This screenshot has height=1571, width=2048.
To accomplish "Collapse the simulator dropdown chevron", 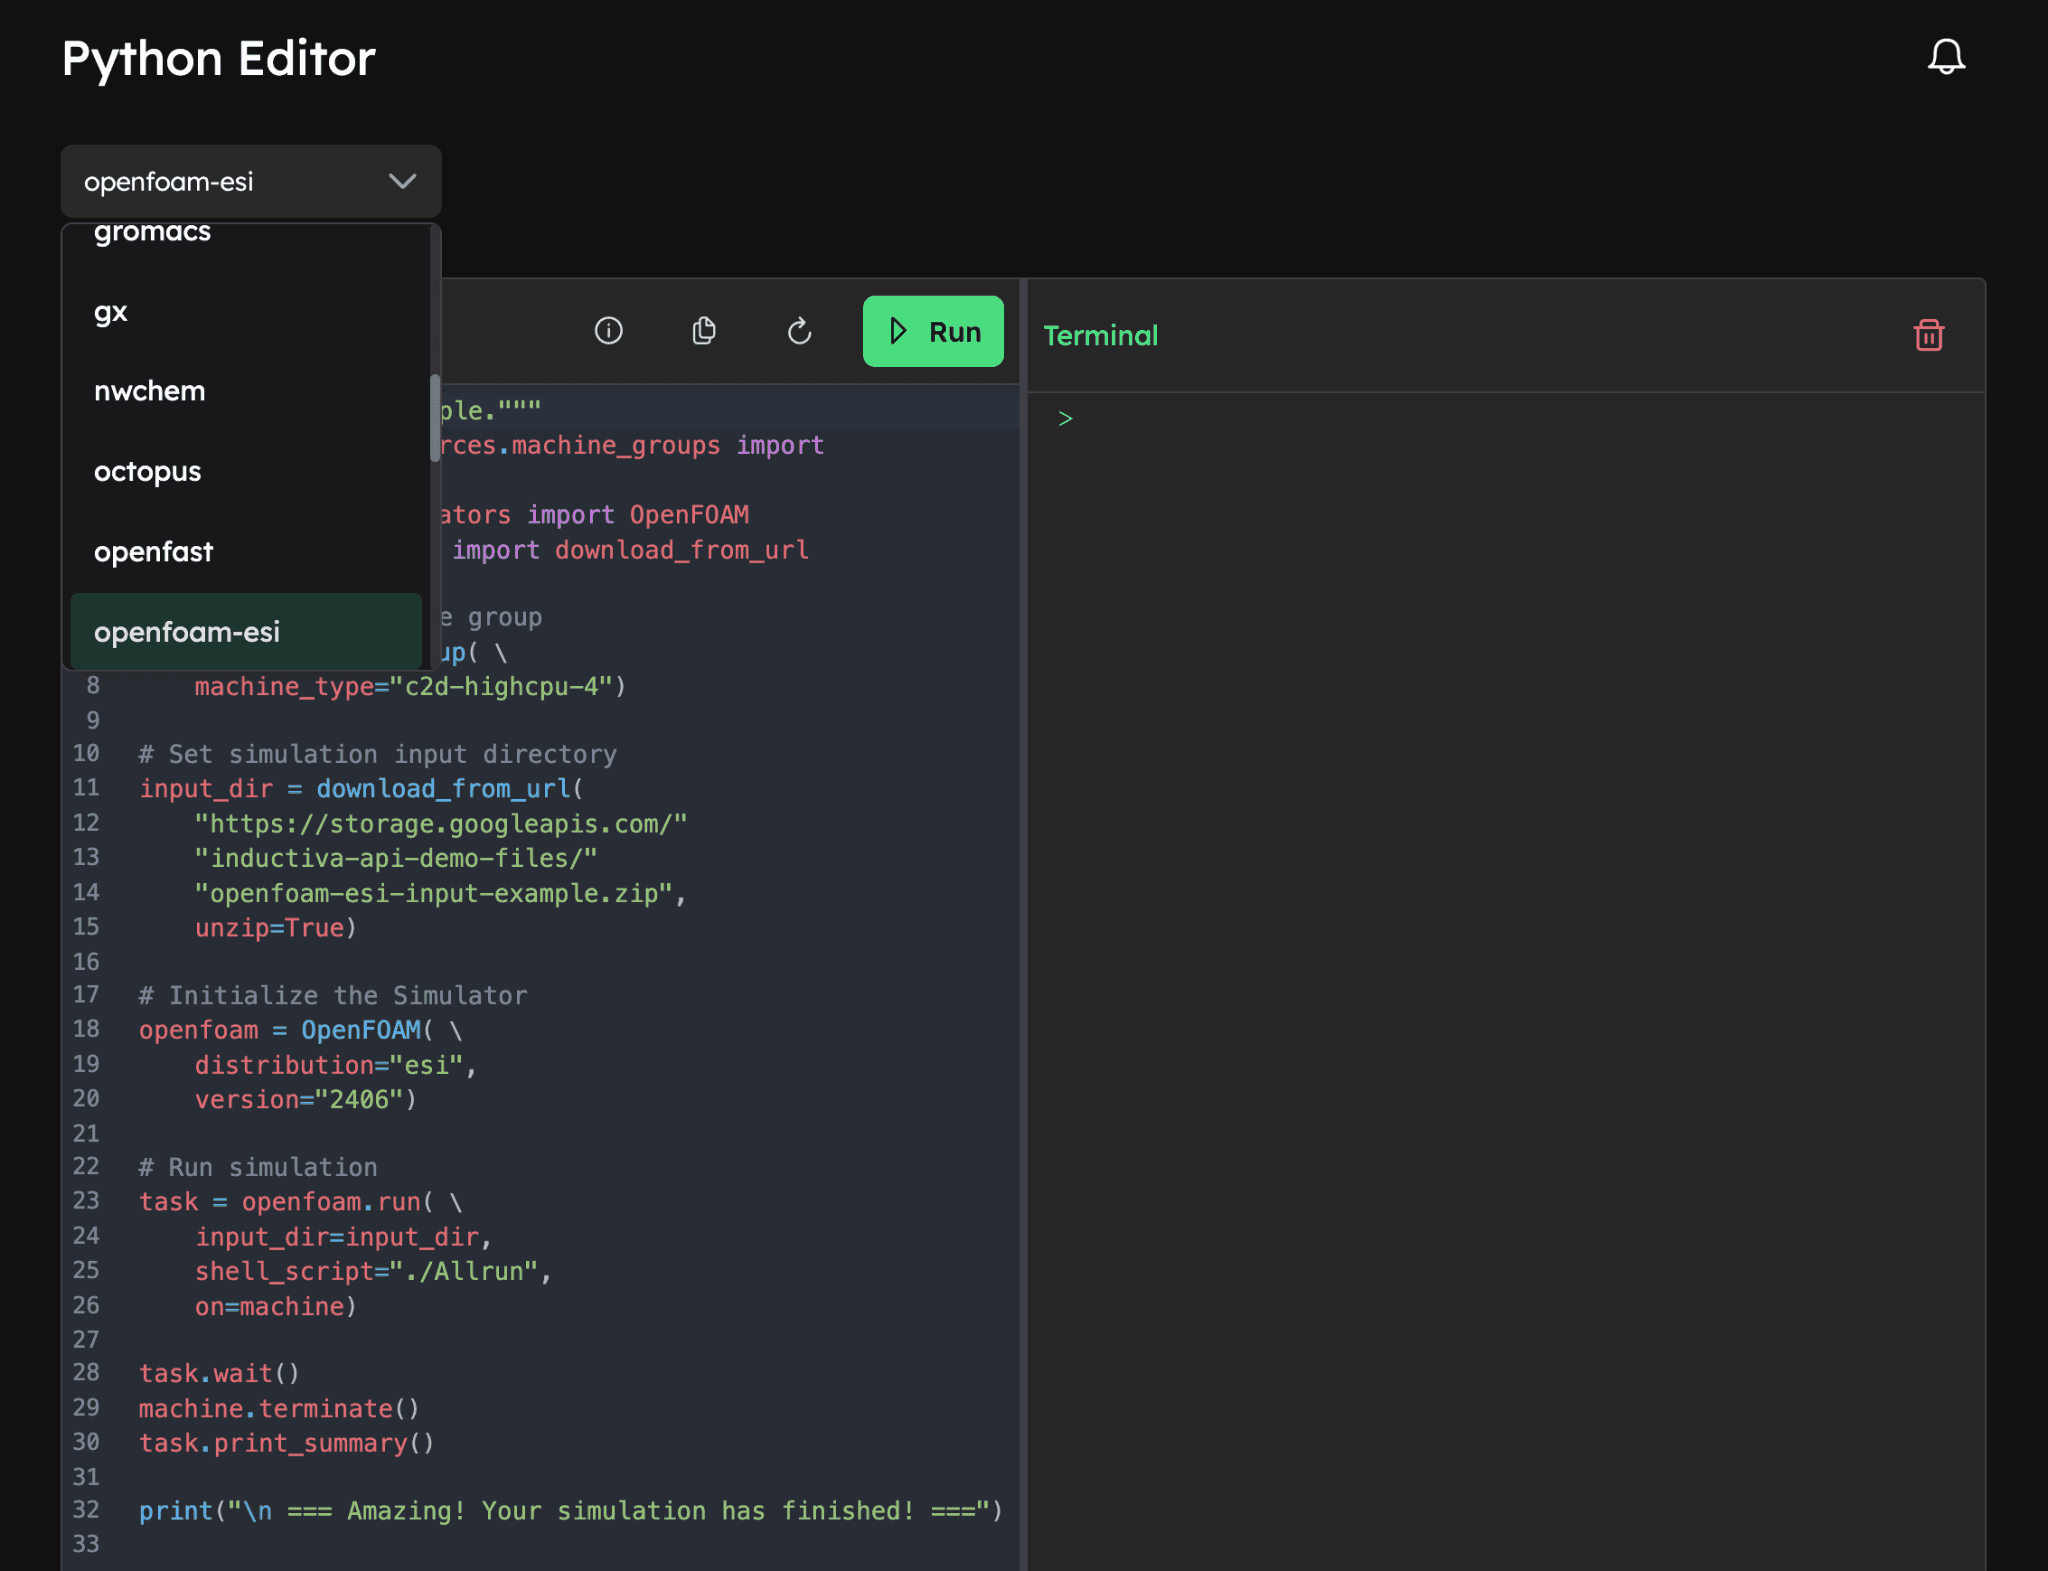I will pyautogui.click(x=403, y=181).
